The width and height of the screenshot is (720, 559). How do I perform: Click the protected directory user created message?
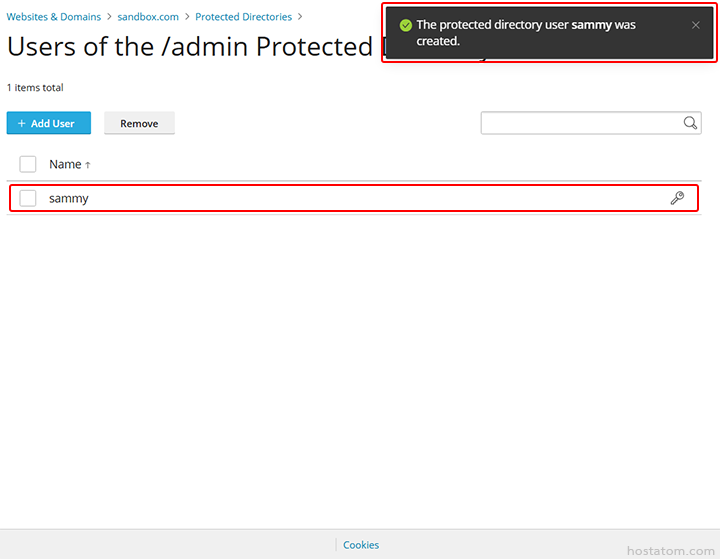click(526, 33)
